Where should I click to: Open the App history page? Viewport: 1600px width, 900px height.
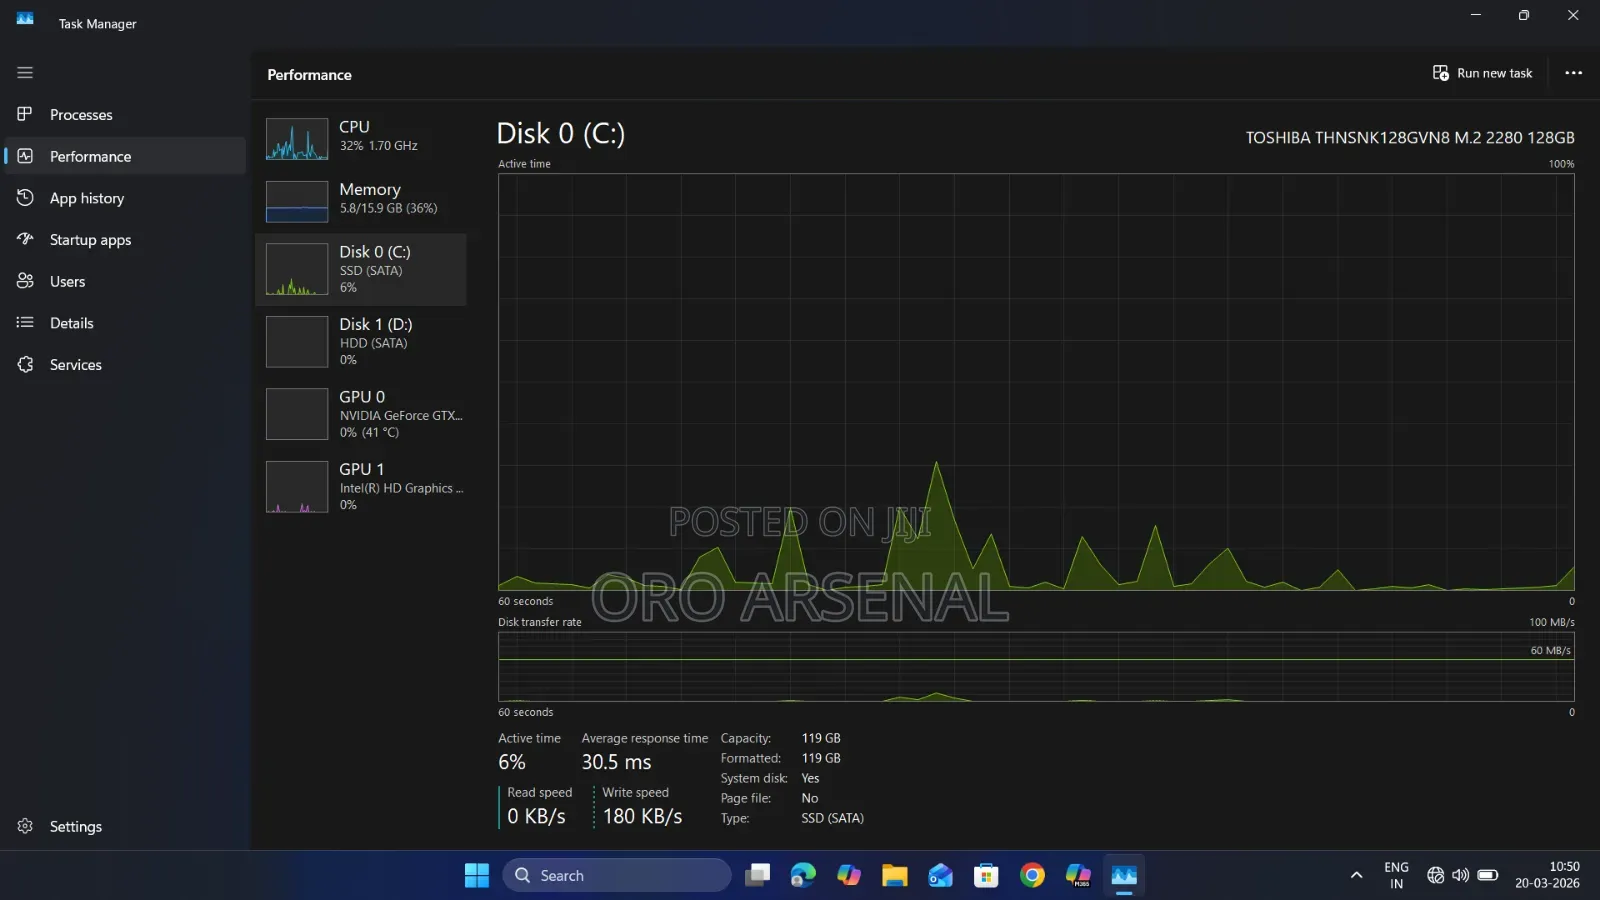pos(126,198)
